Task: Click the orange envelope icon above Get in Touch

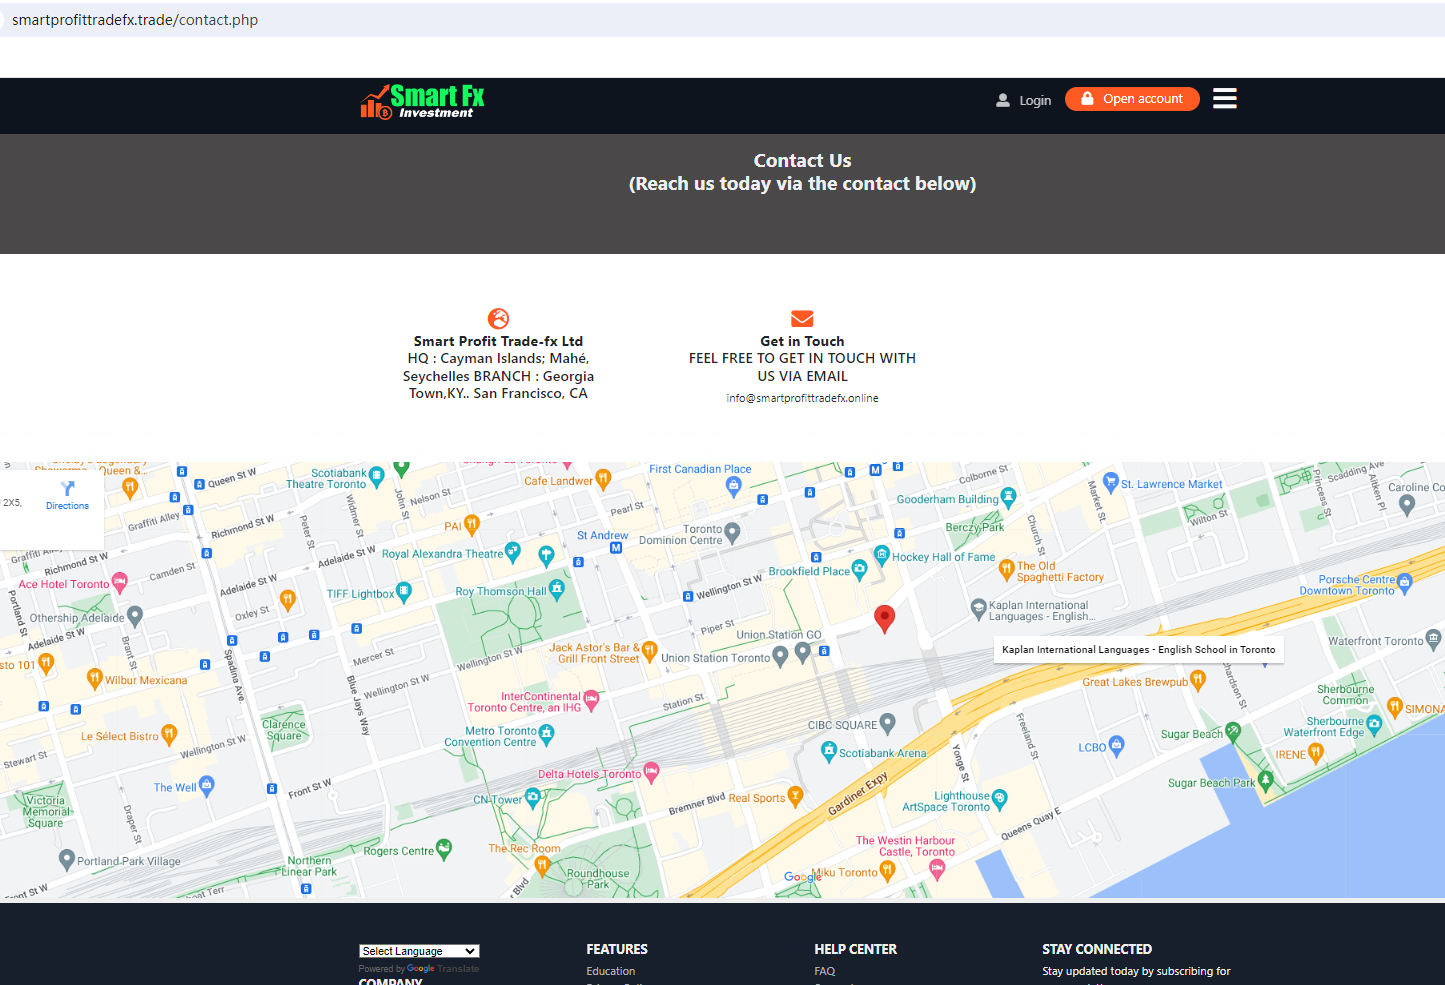Action: click(x=802, y=318)
